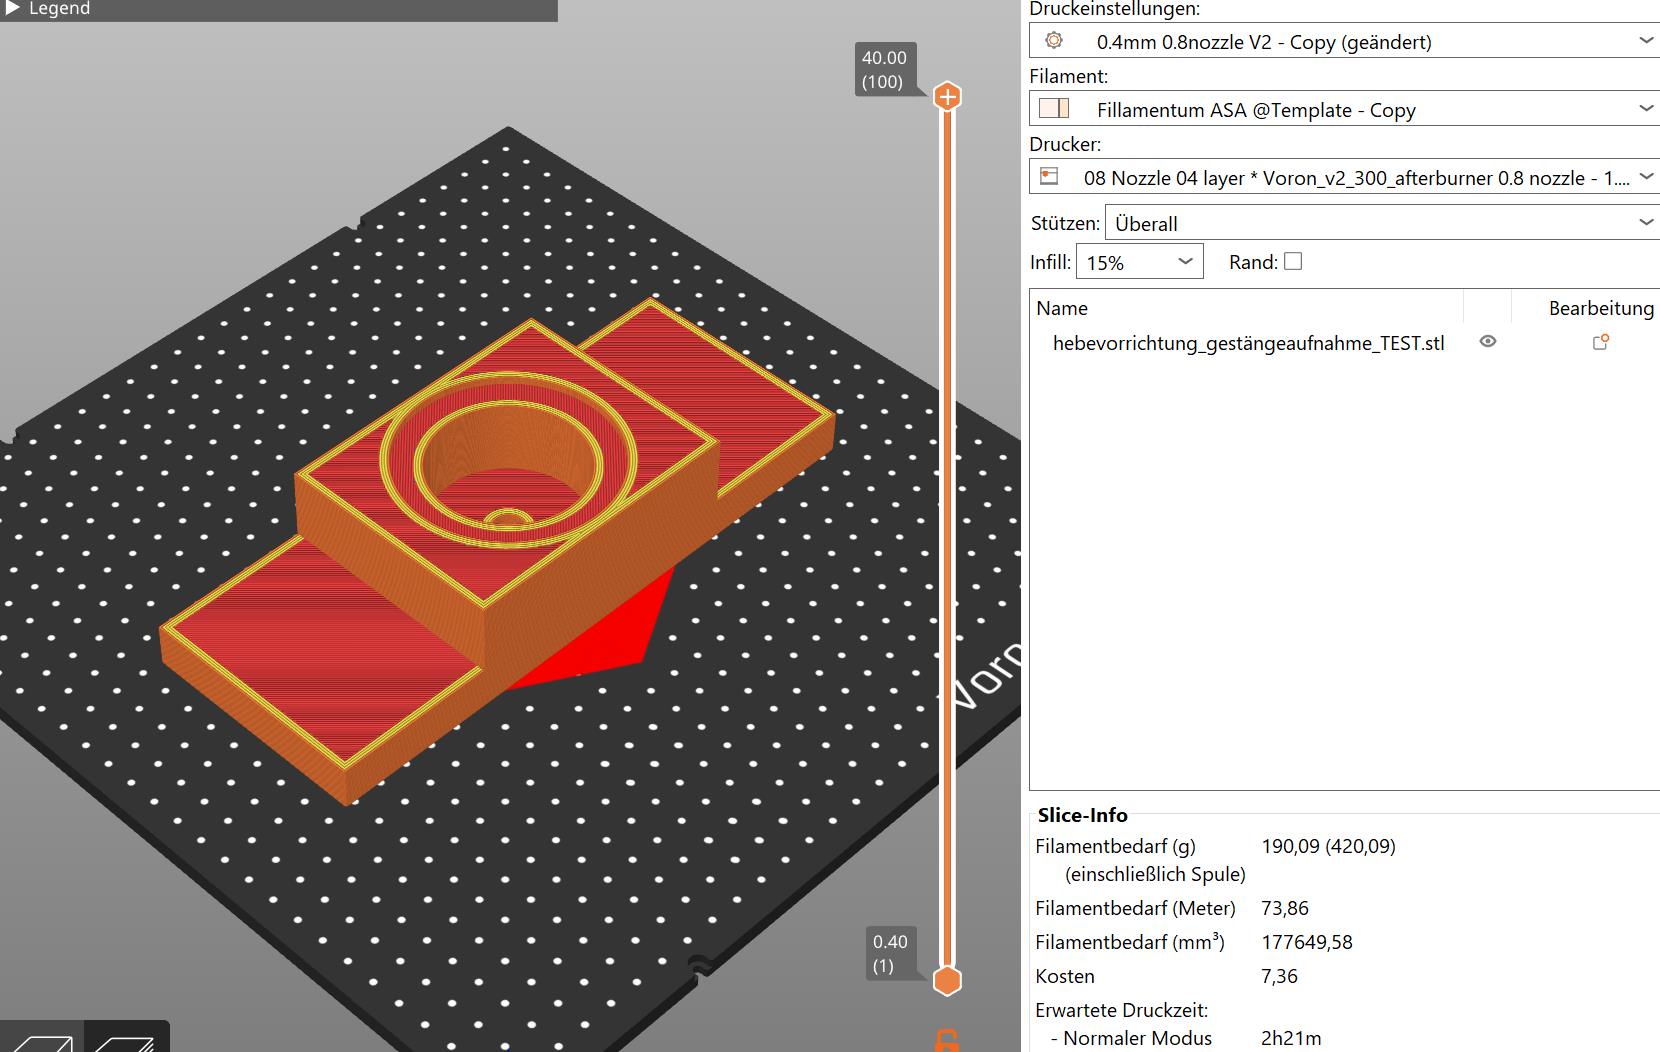The width and height of the screenshot is (1660, 1052).
Task: Click the Bearbeitung column header
Action: tap(1600, 308)
